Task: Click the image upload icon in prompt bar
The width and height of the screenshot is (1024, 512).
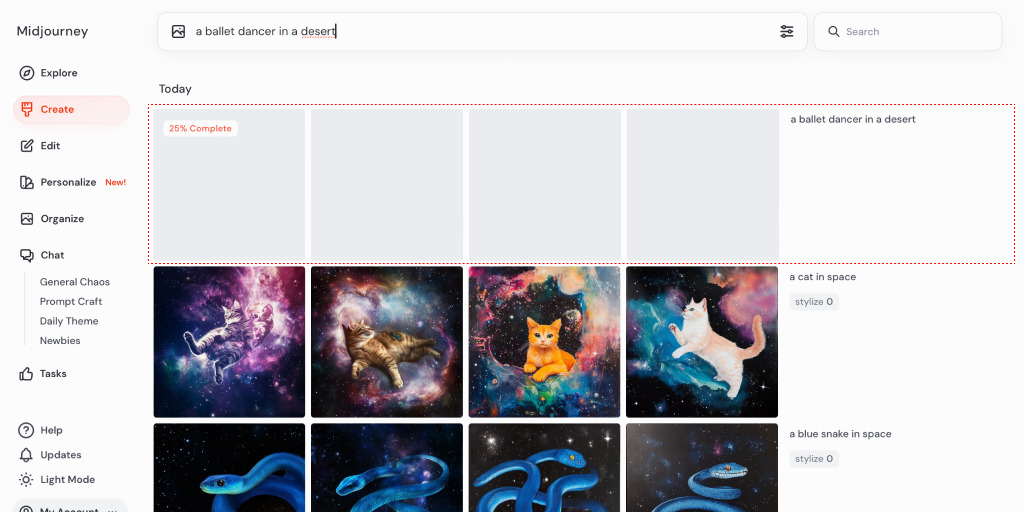Action: click(x=178, y=31)
